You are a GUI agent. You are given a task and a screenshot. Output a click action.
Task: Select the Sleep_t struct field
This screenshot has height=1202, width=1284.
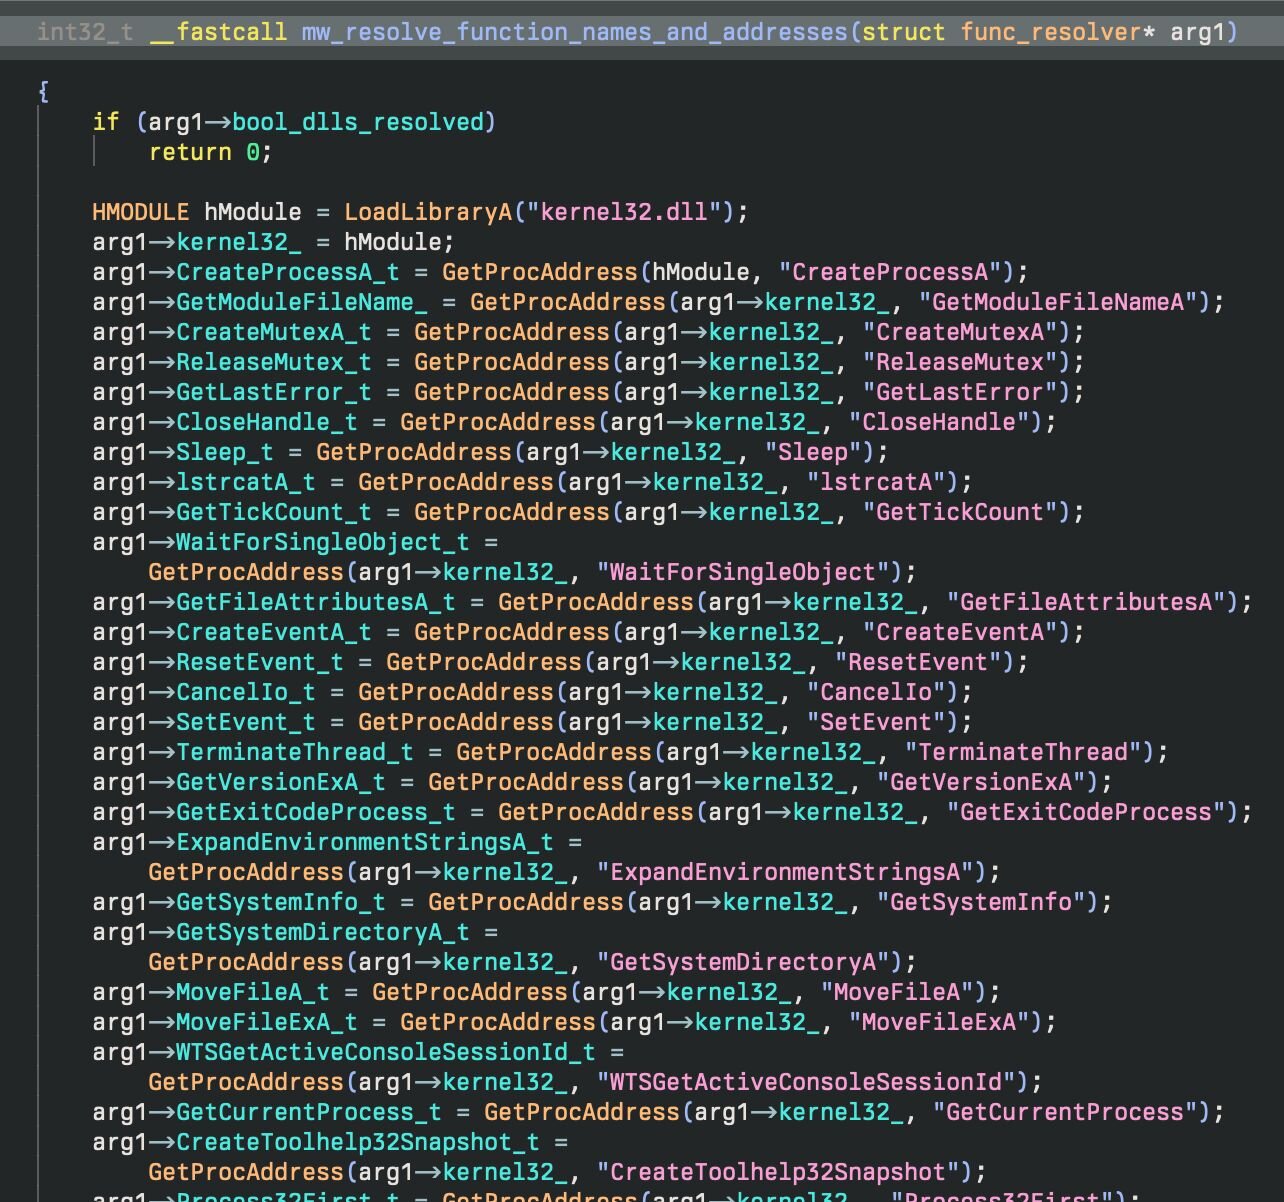pos(224,452)
